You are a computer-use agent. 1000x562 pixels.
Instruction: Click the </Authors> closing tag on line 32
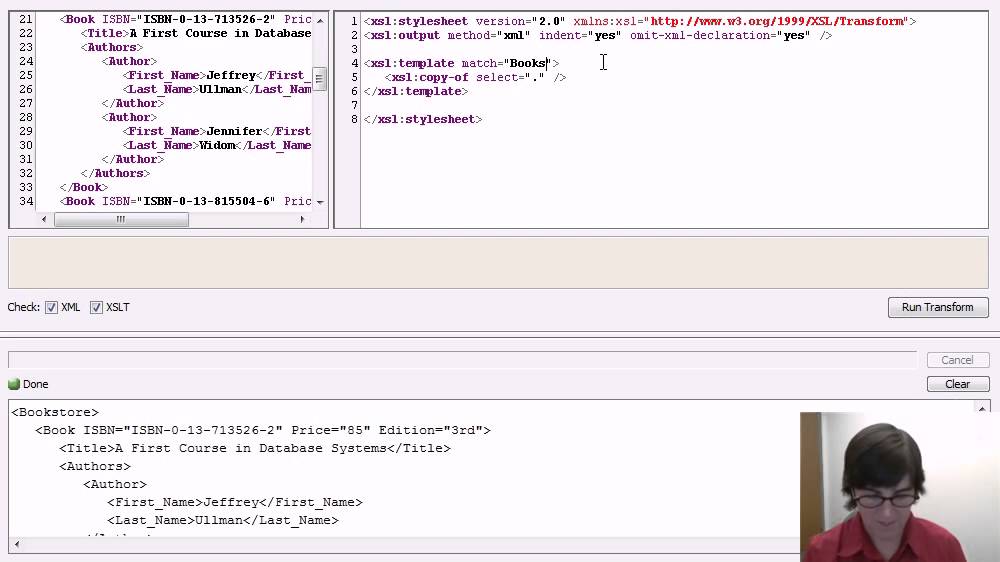[x=115, y=174]
